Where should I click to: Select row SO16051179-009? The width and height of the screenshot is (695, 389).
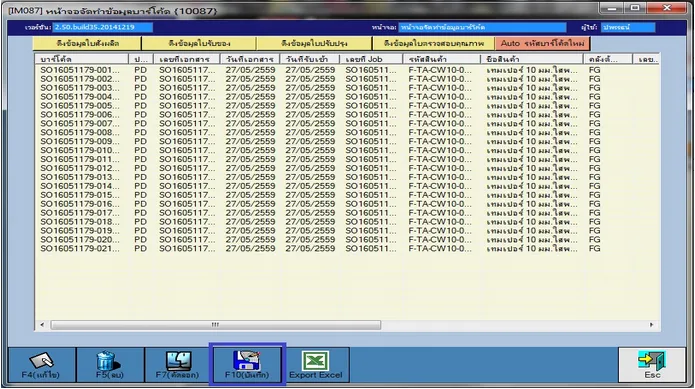coord(347,141)
